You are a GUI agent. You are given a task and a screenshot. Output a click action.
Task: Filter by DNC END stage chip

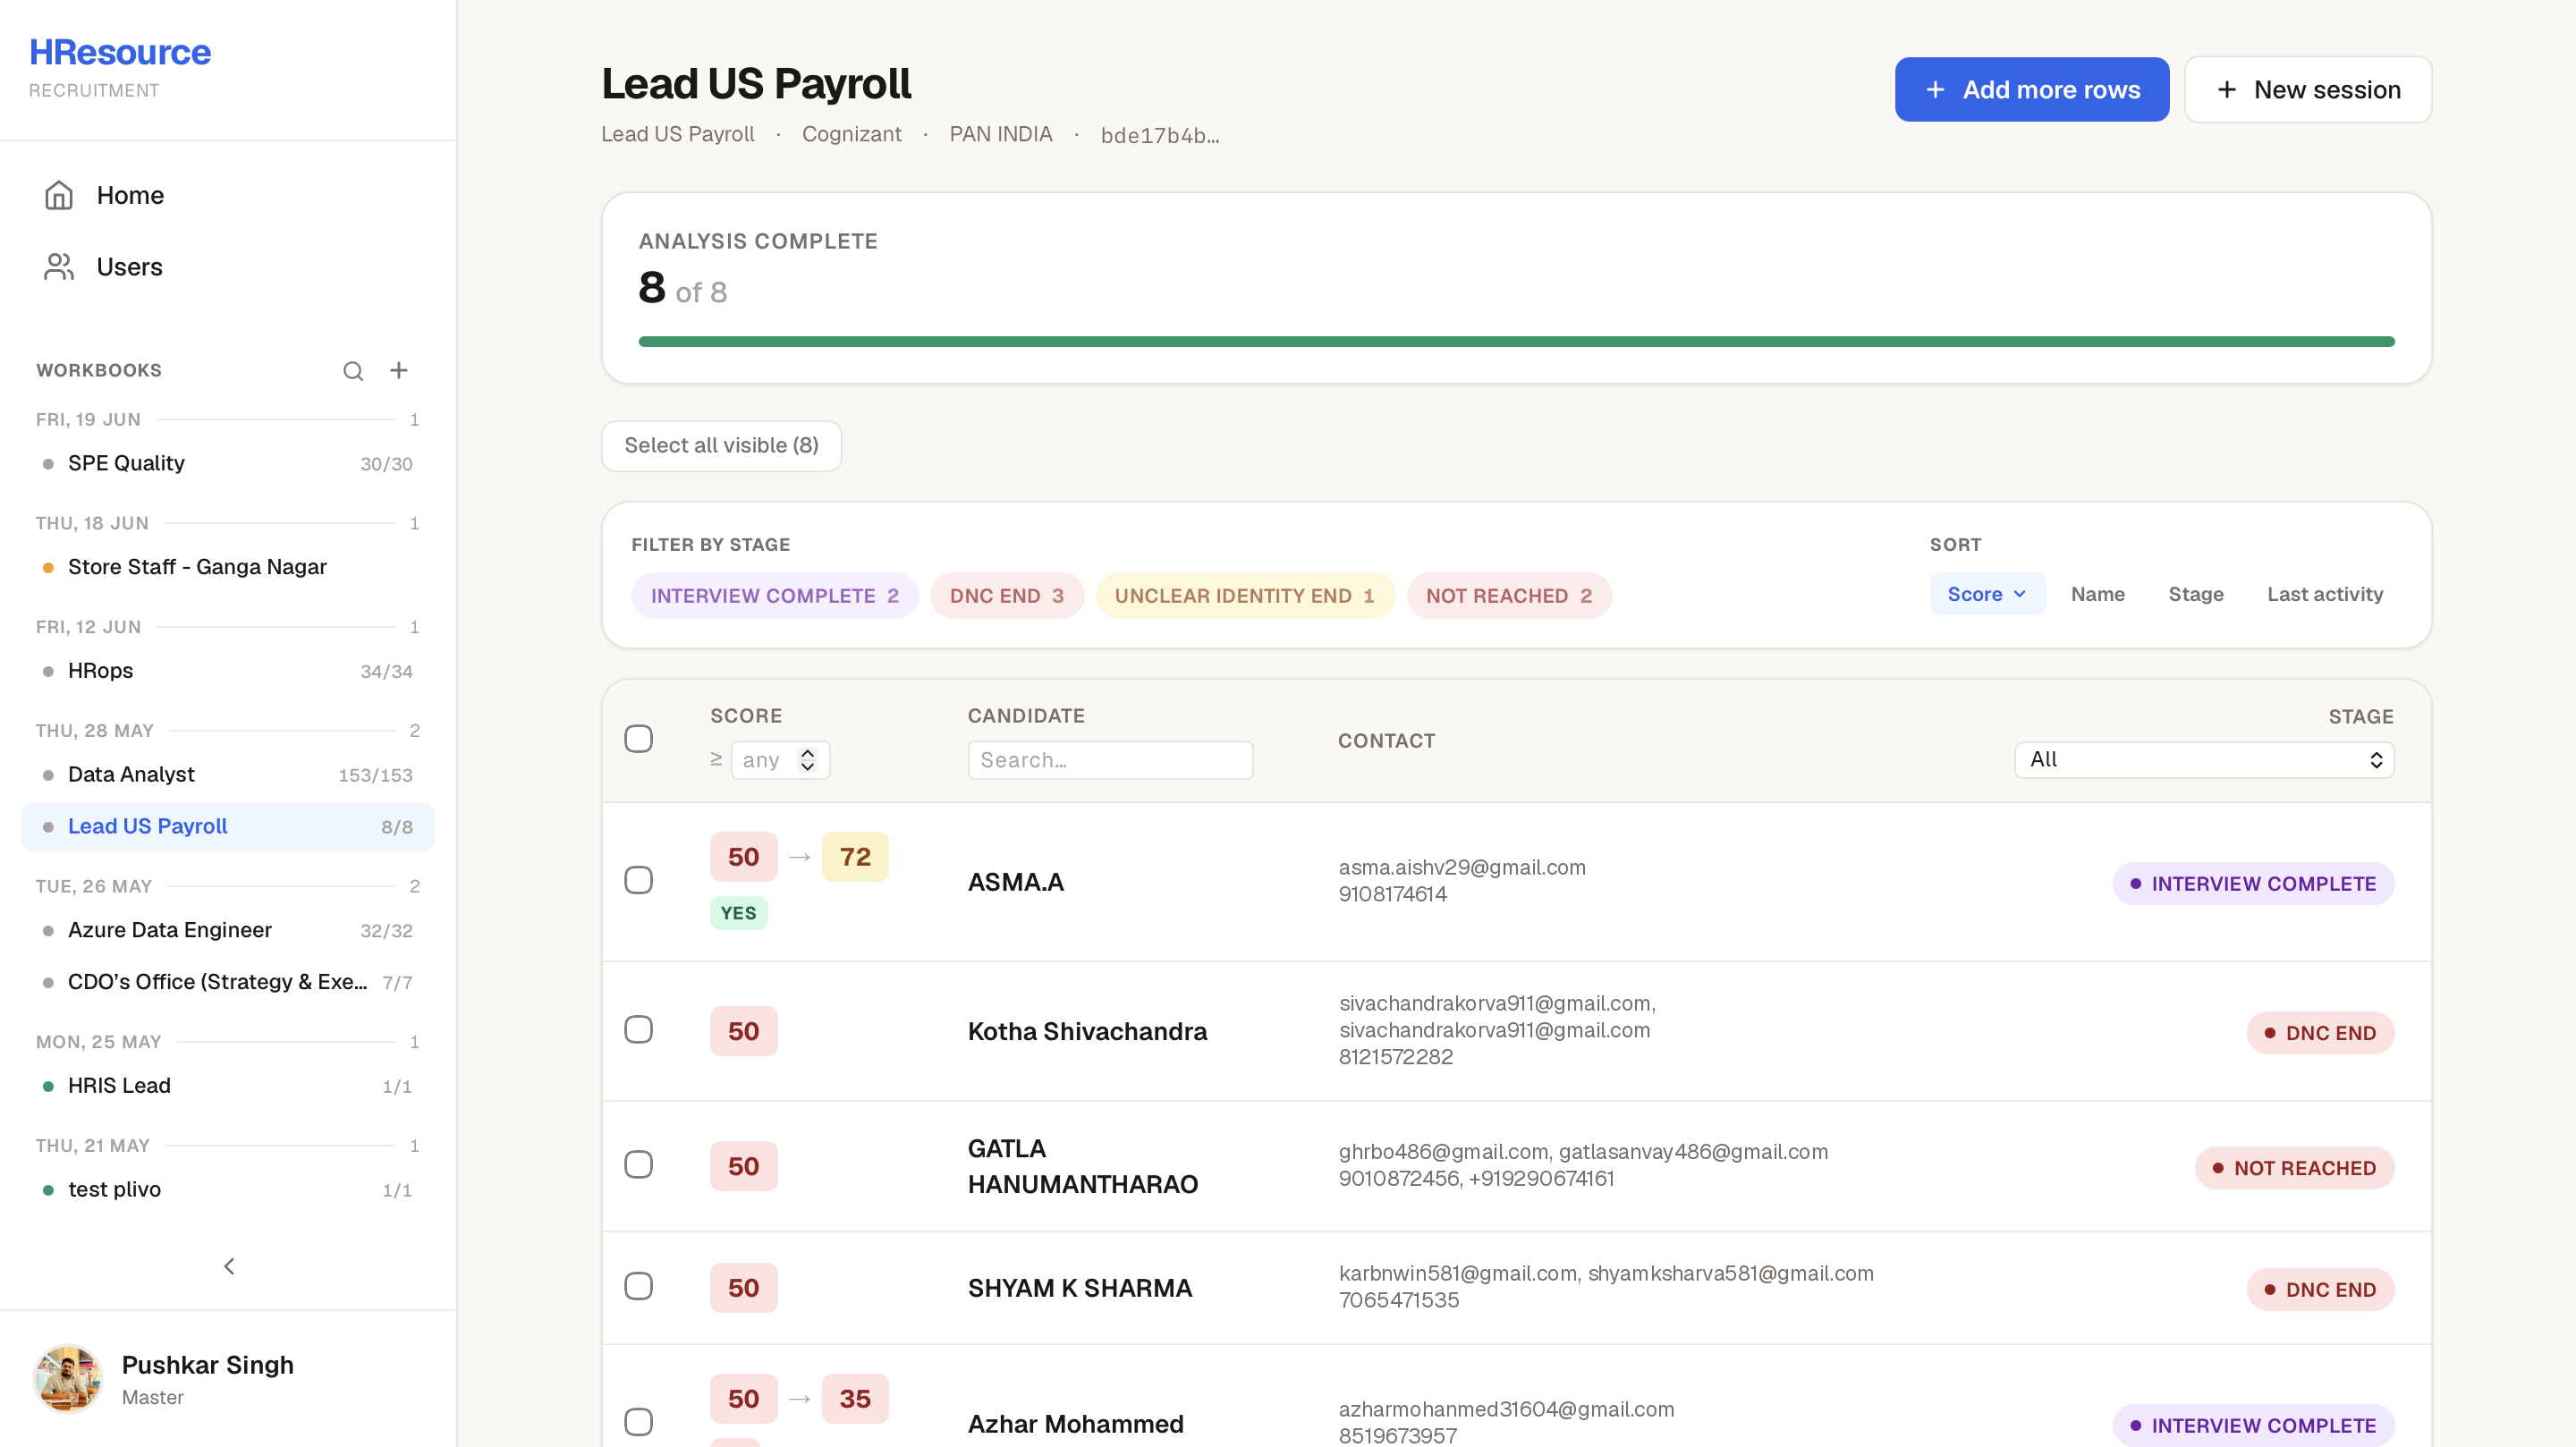1006,596
